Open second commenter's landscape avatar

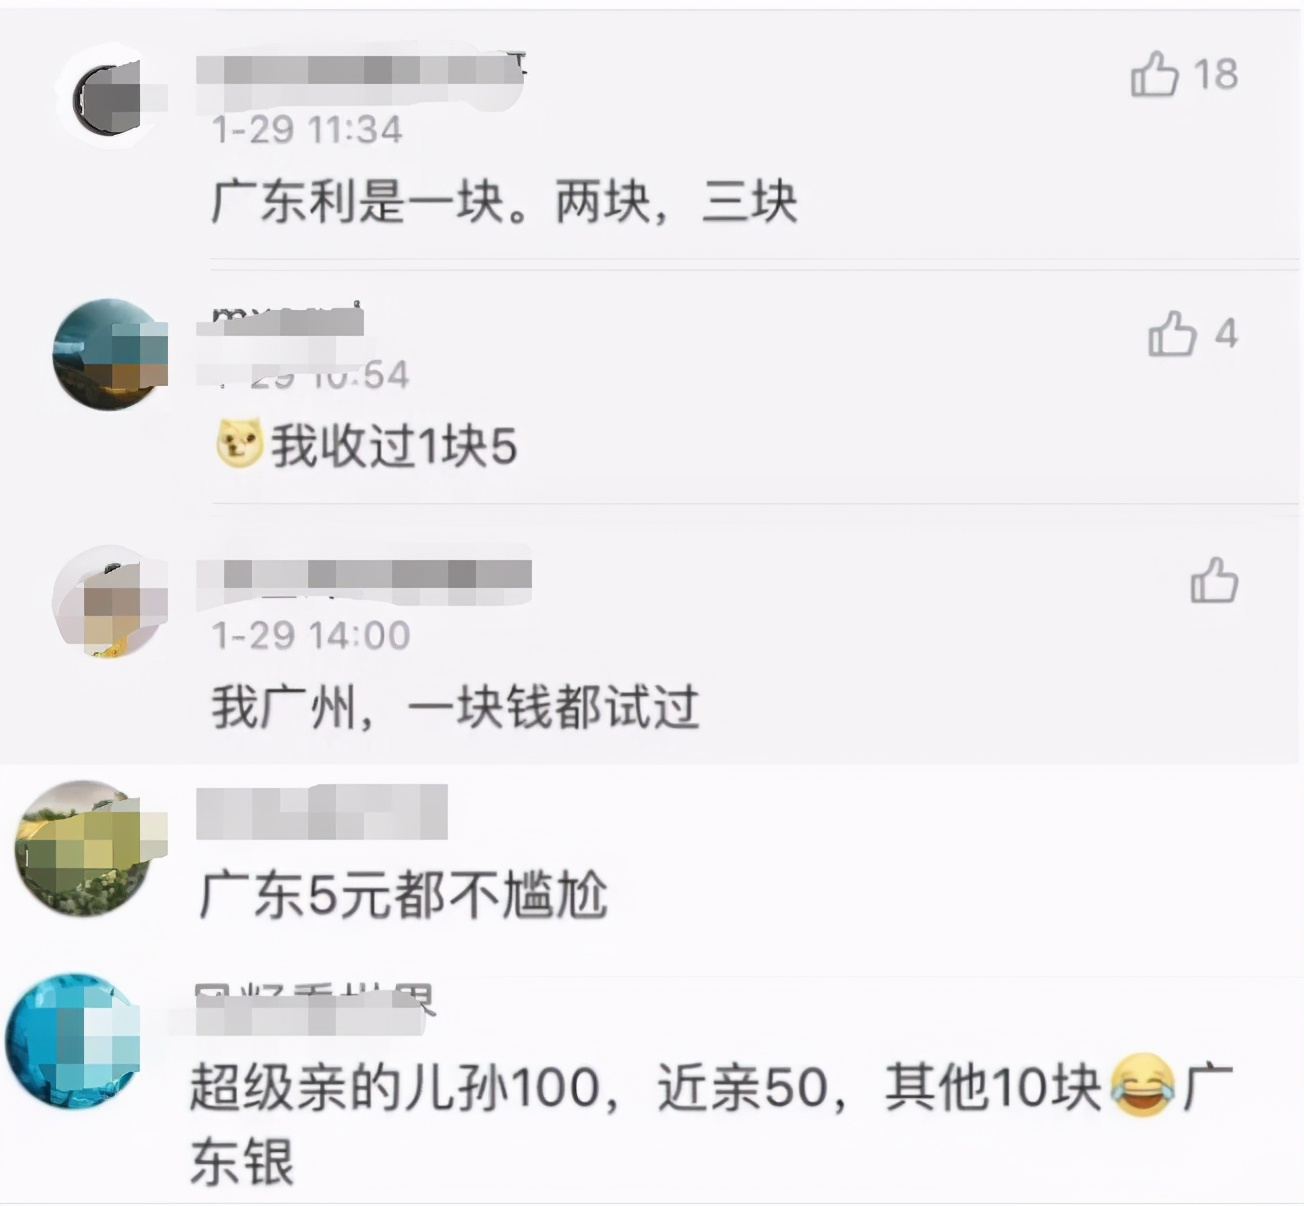[110, 354]
